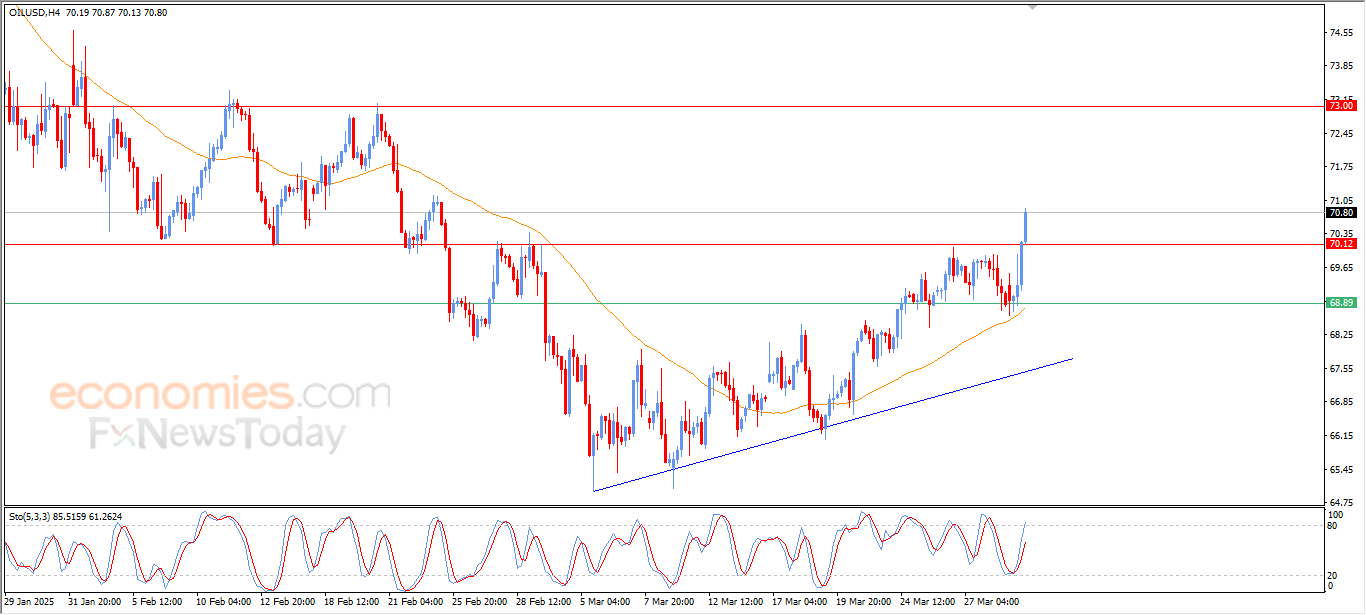
Task: Click the stochastic 20 level label
Action: pyautogui.click(x=1333, y=575)
